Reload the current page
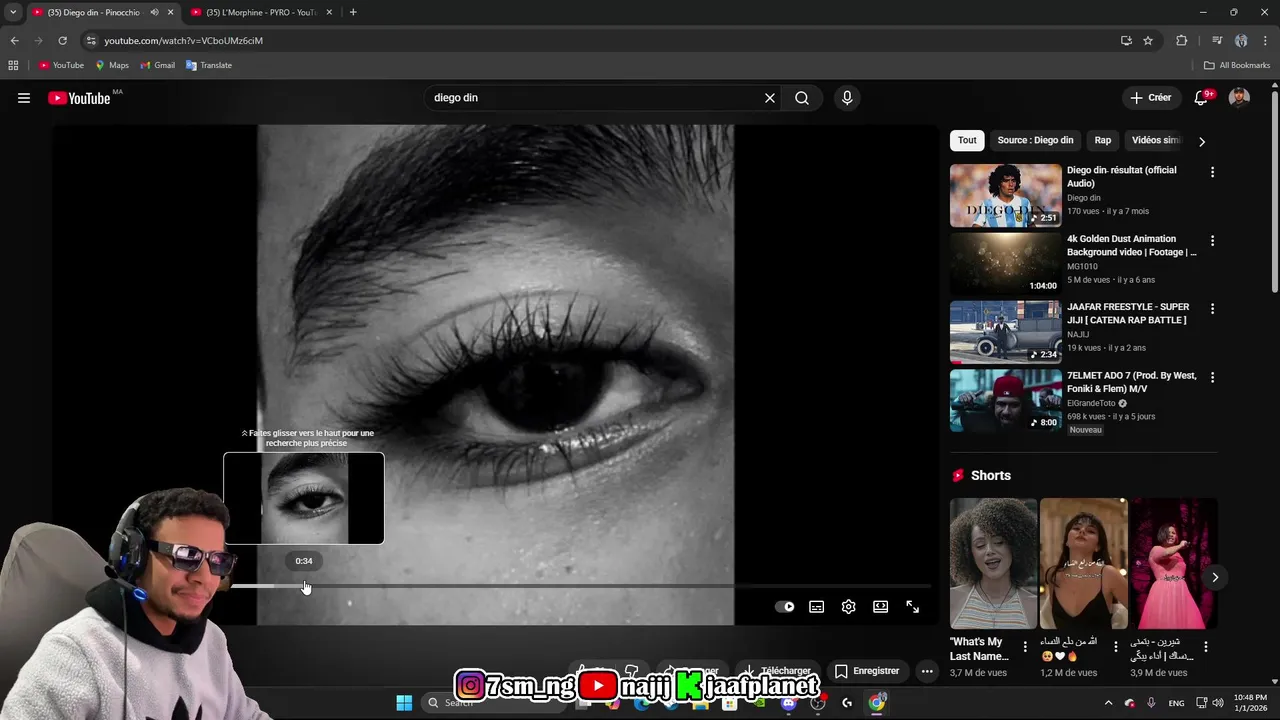This screenshot has height=720, width=1280. pyautogui.click(x=62, y=40)
